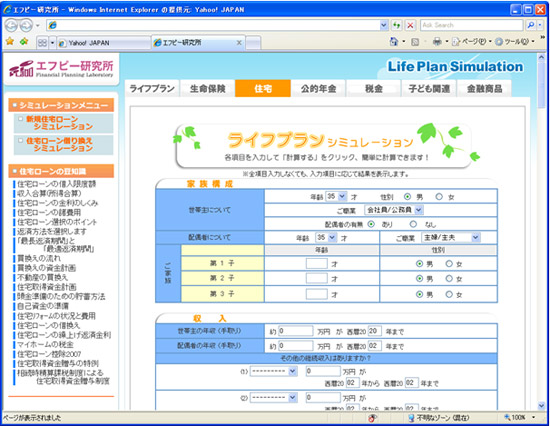Select なし for 配偶者の有無
Viewport: 550px width, 426px height.
[413, 224]
